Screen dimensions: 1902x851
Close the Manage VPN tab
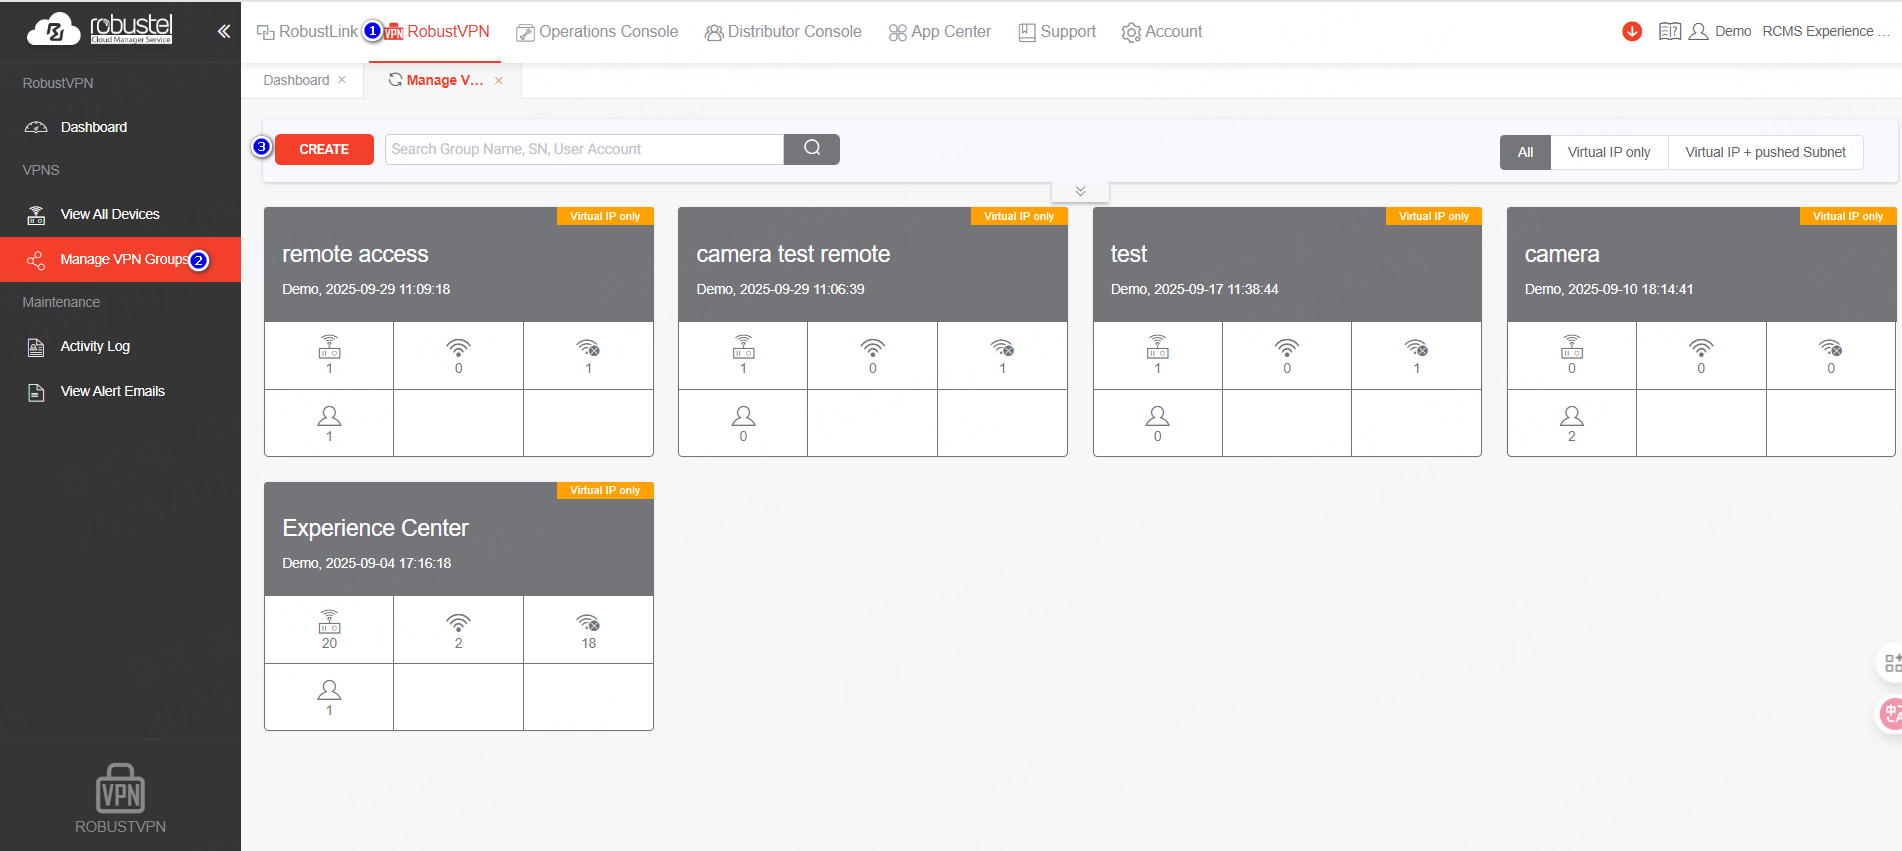(499, 81)
